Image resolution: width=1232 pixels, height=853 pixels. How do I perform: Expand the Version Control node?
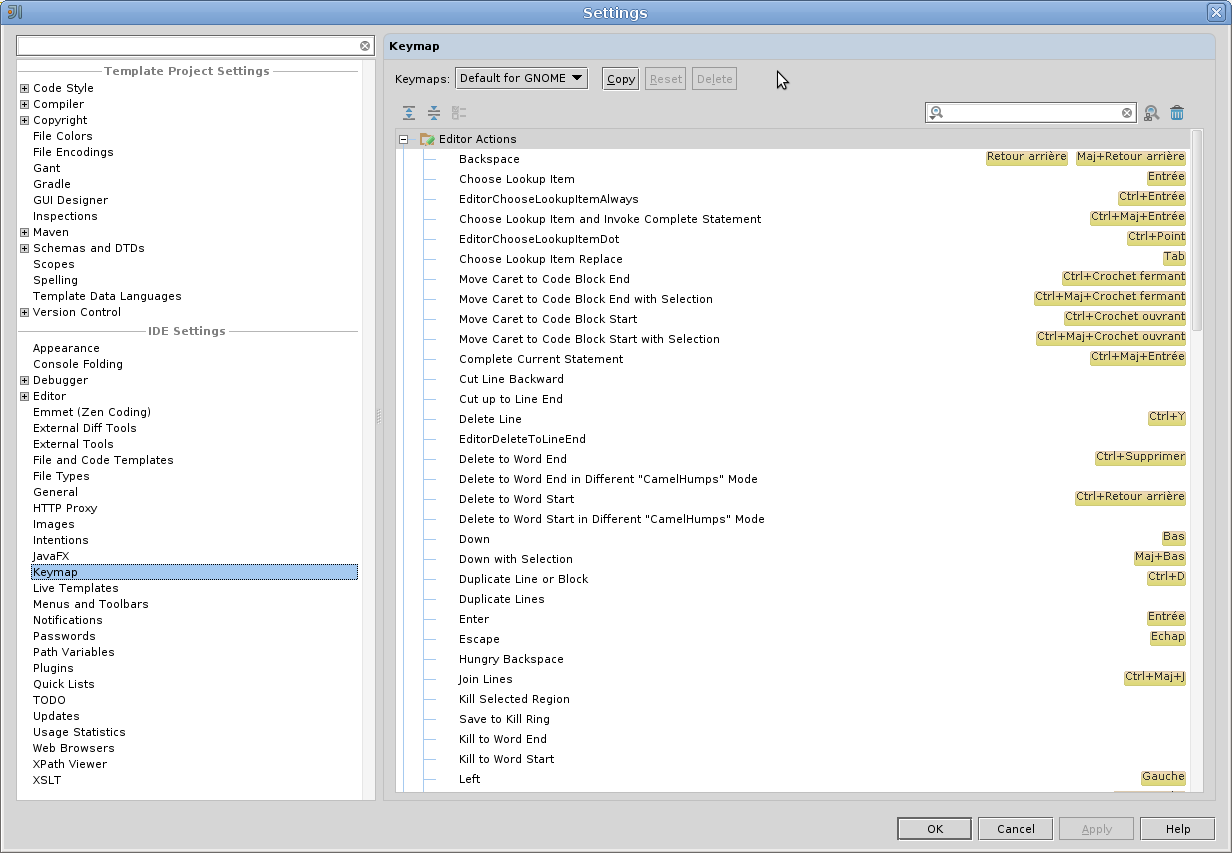point(24,312)
